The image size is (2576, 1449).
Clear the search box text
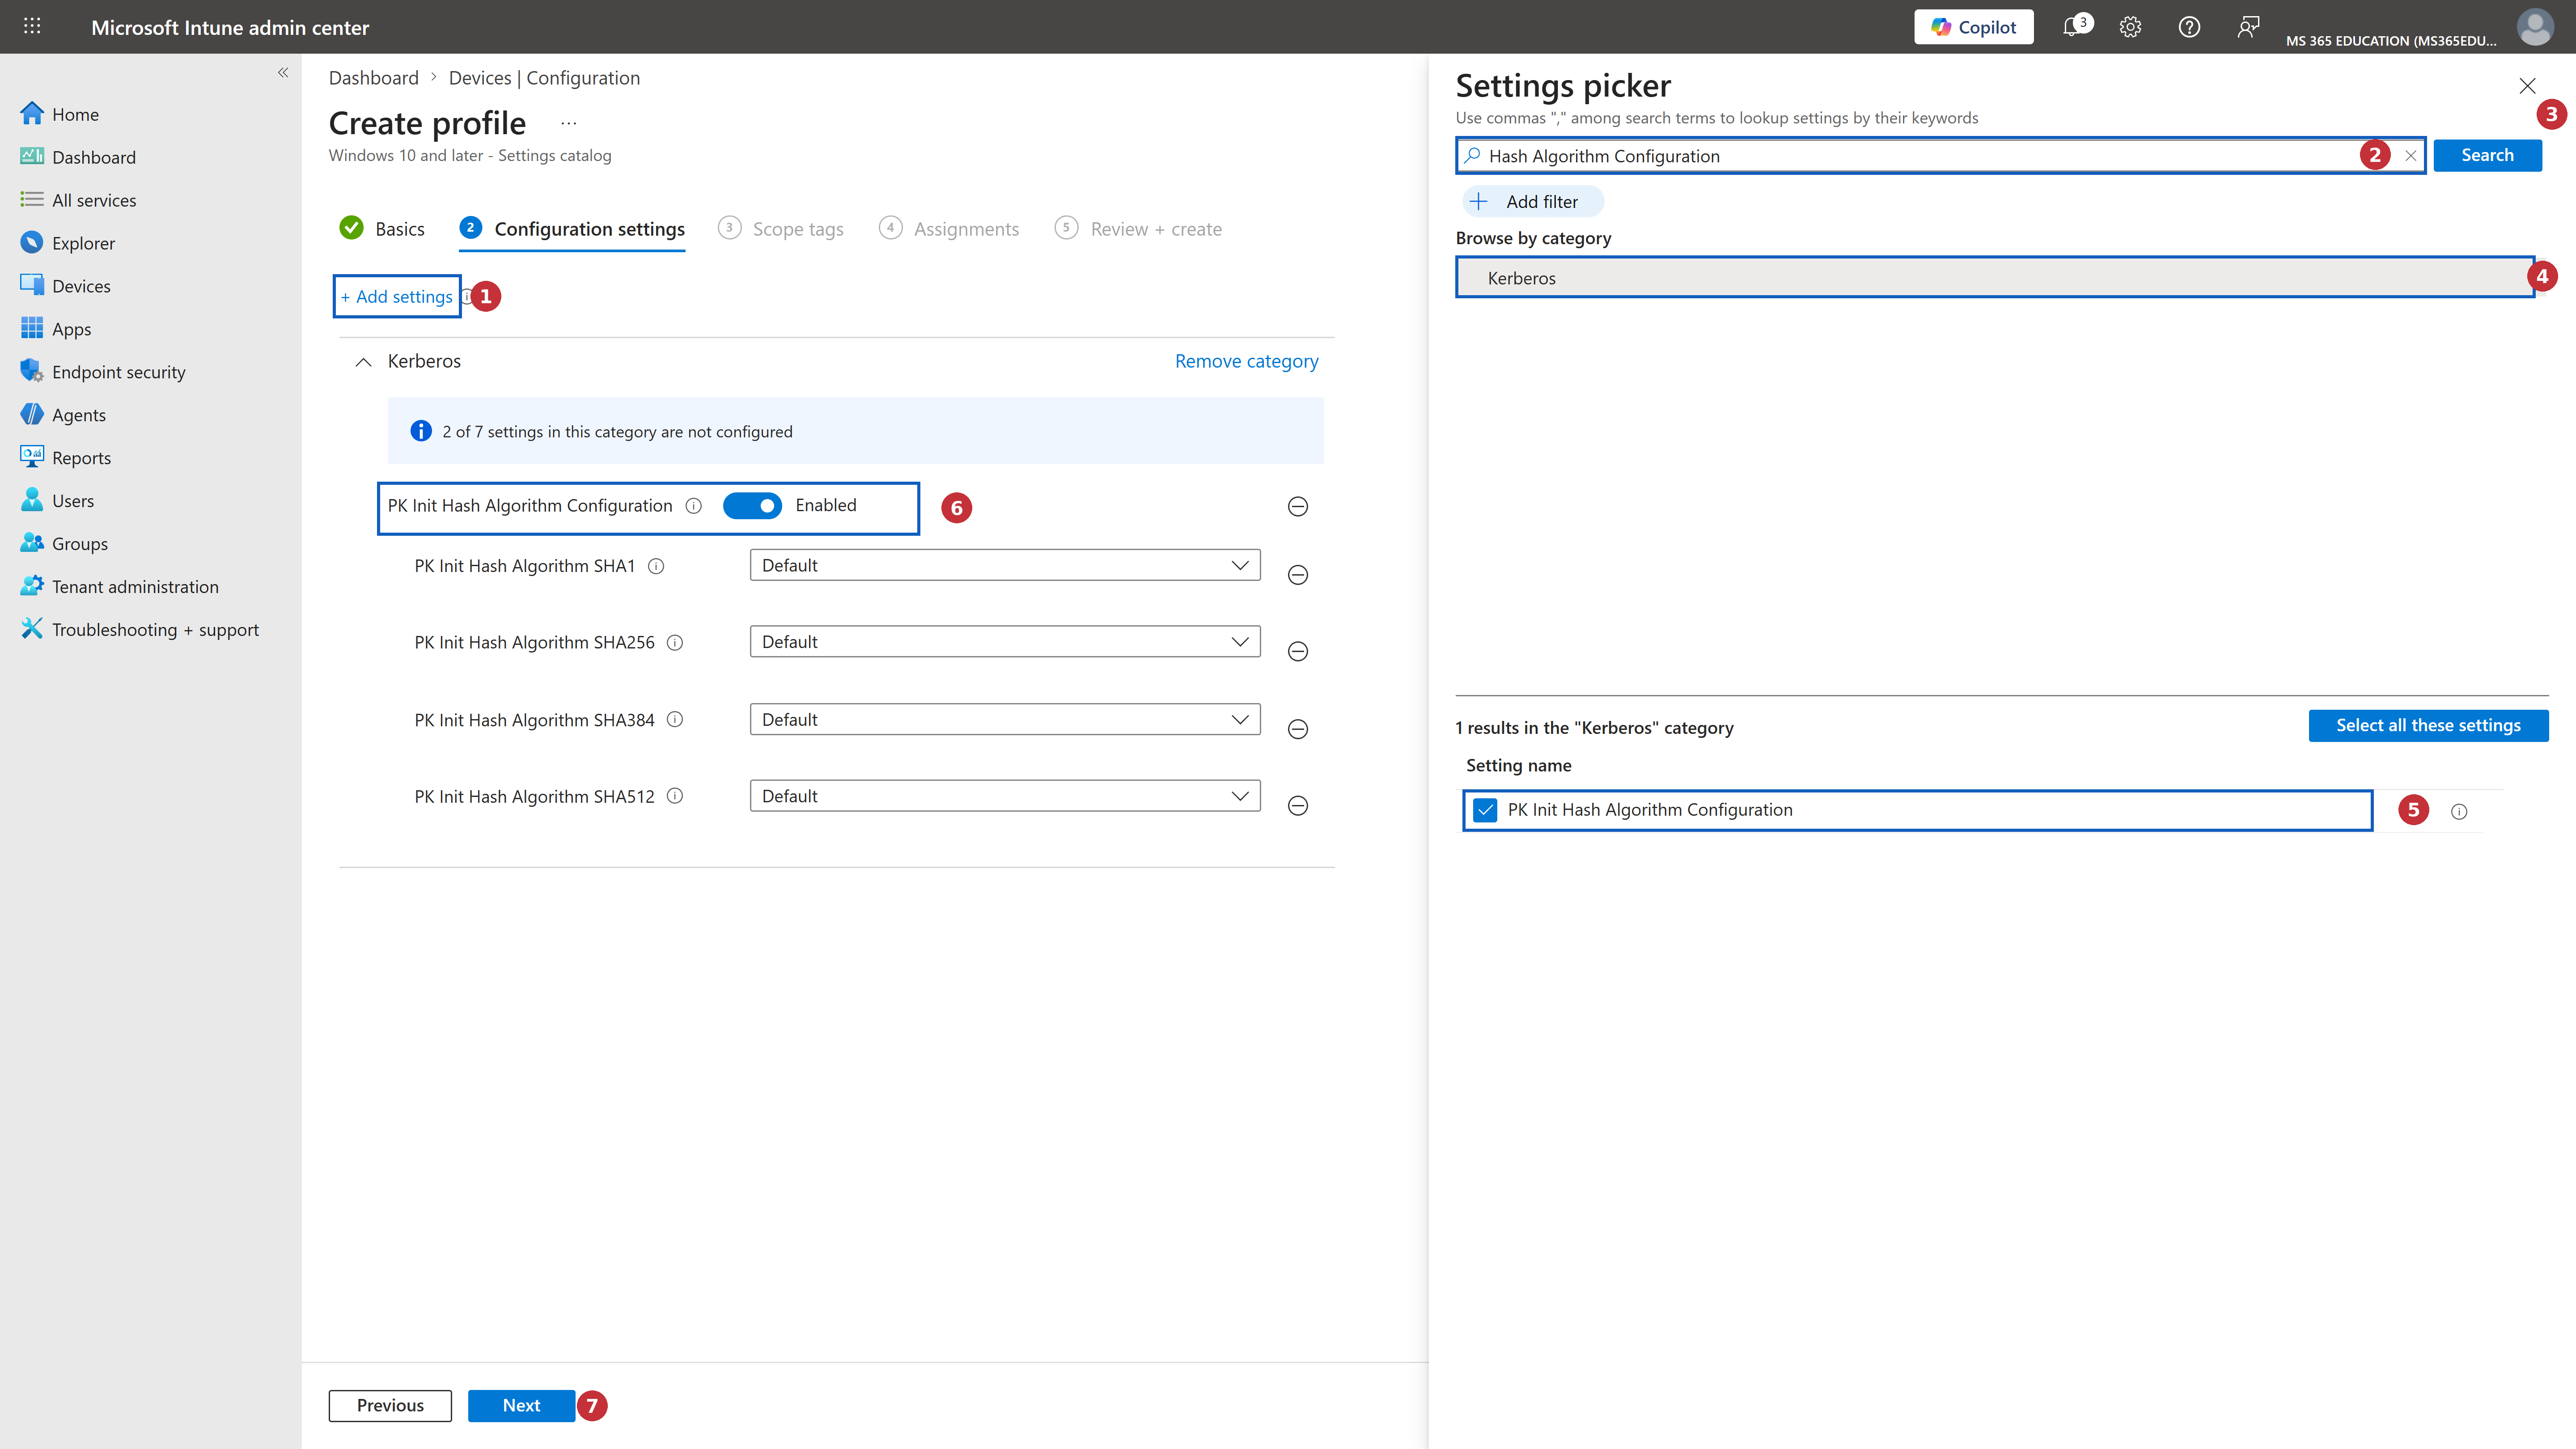pyautogui.click(x=2410, y=156)
